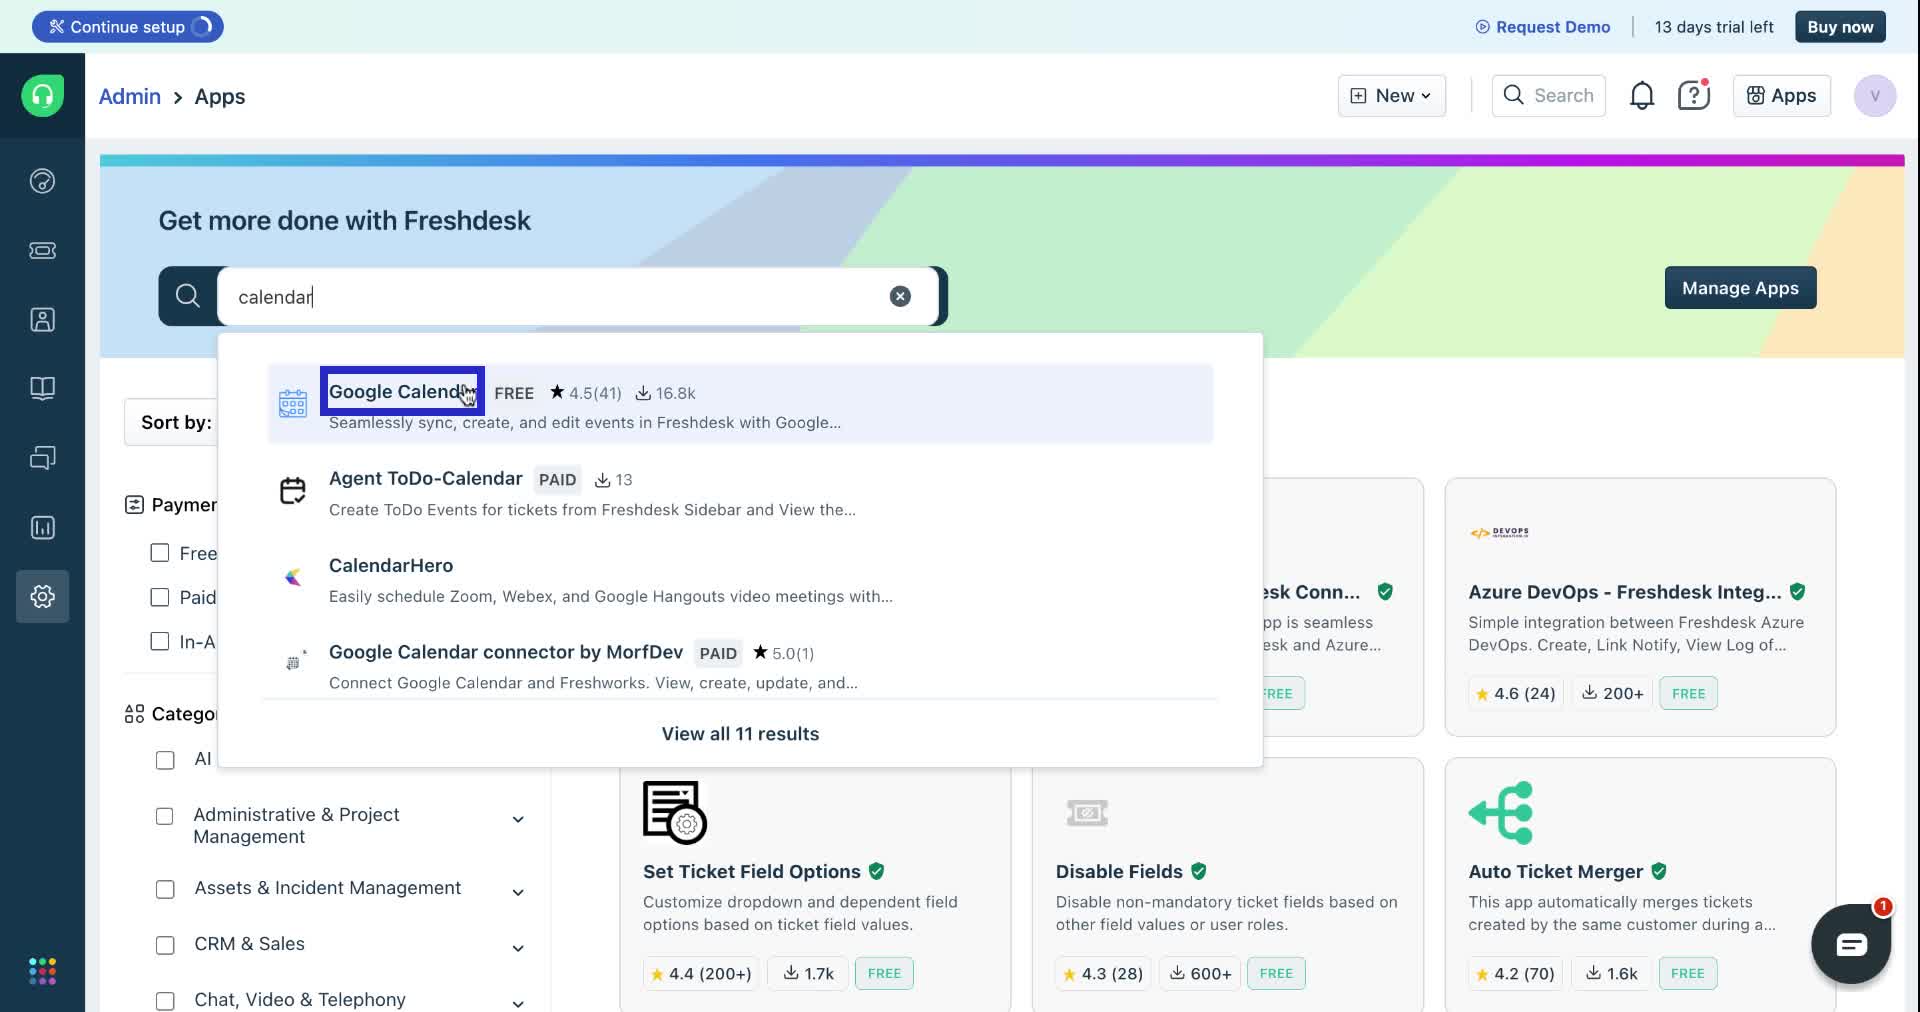Check the Free payment filter

(x=160, y=553)
